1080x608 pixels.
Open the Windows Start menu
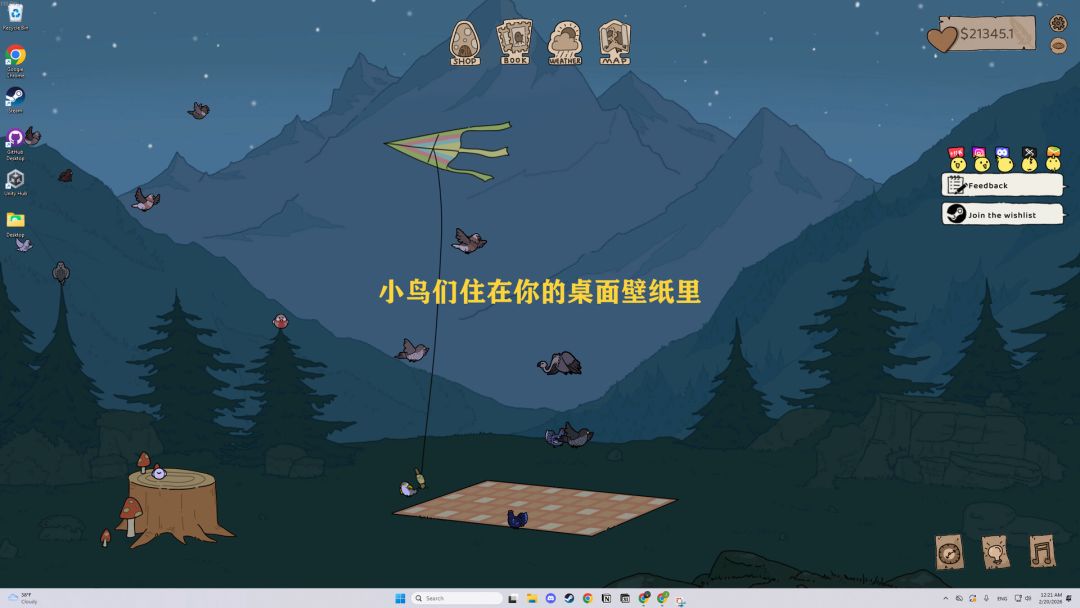click(400, 598)
